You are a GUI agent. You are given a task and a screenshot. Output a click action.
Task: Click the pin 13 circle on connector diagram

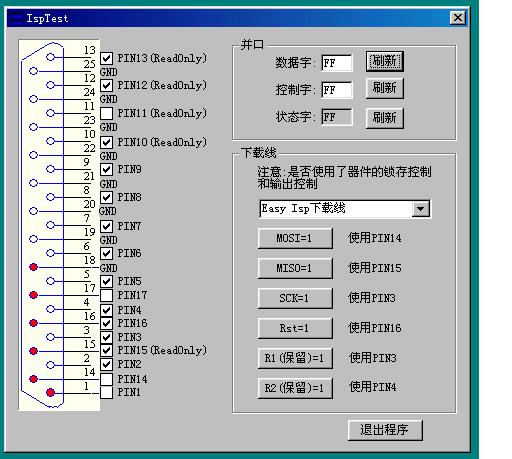(50, 57)
